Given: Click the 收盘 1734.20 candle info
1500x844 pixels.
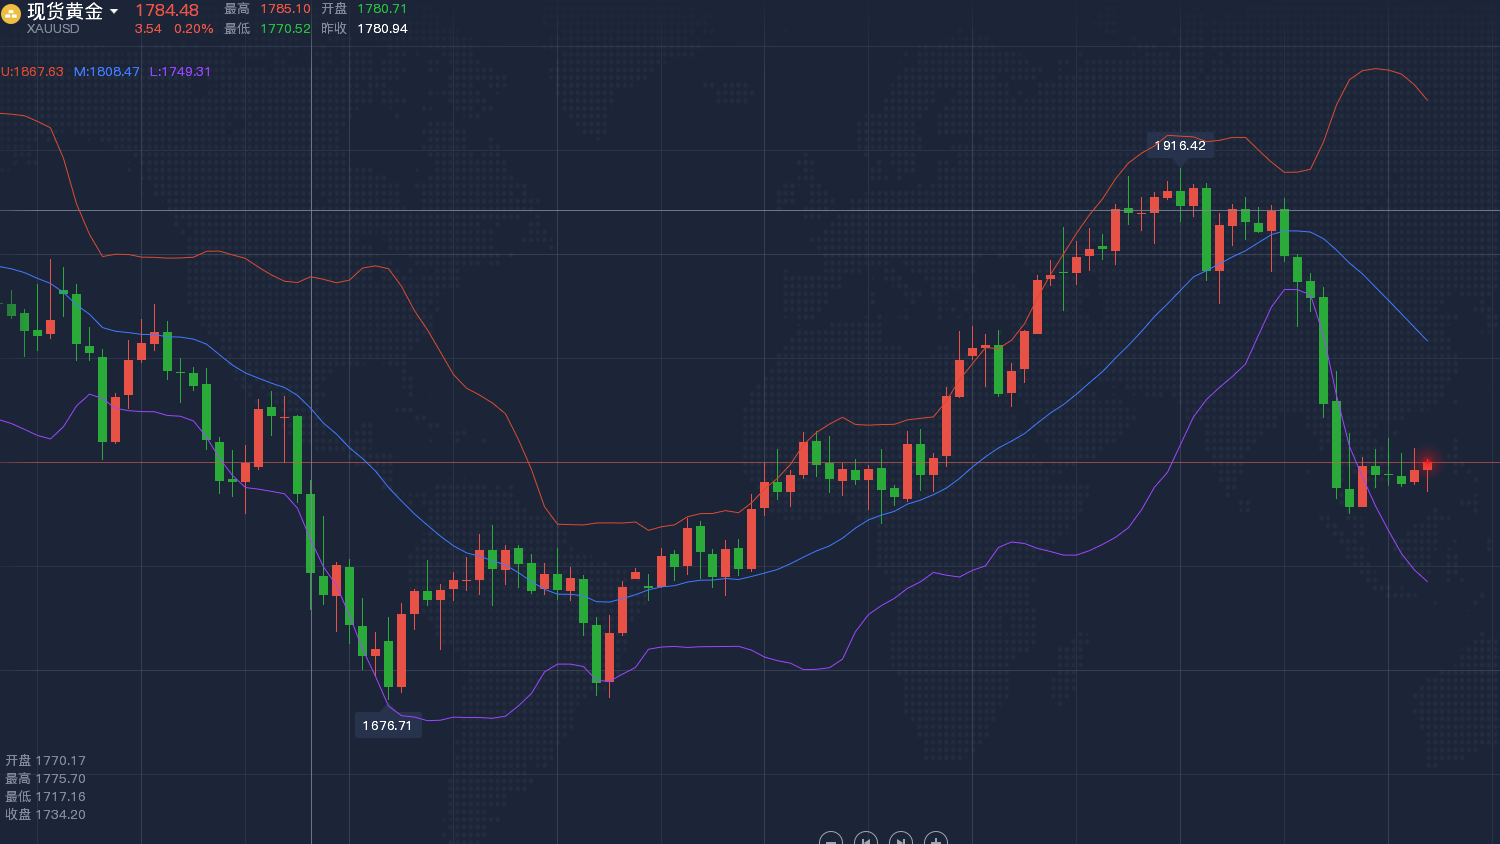Looking at the screenshot, I should [46, 815].
